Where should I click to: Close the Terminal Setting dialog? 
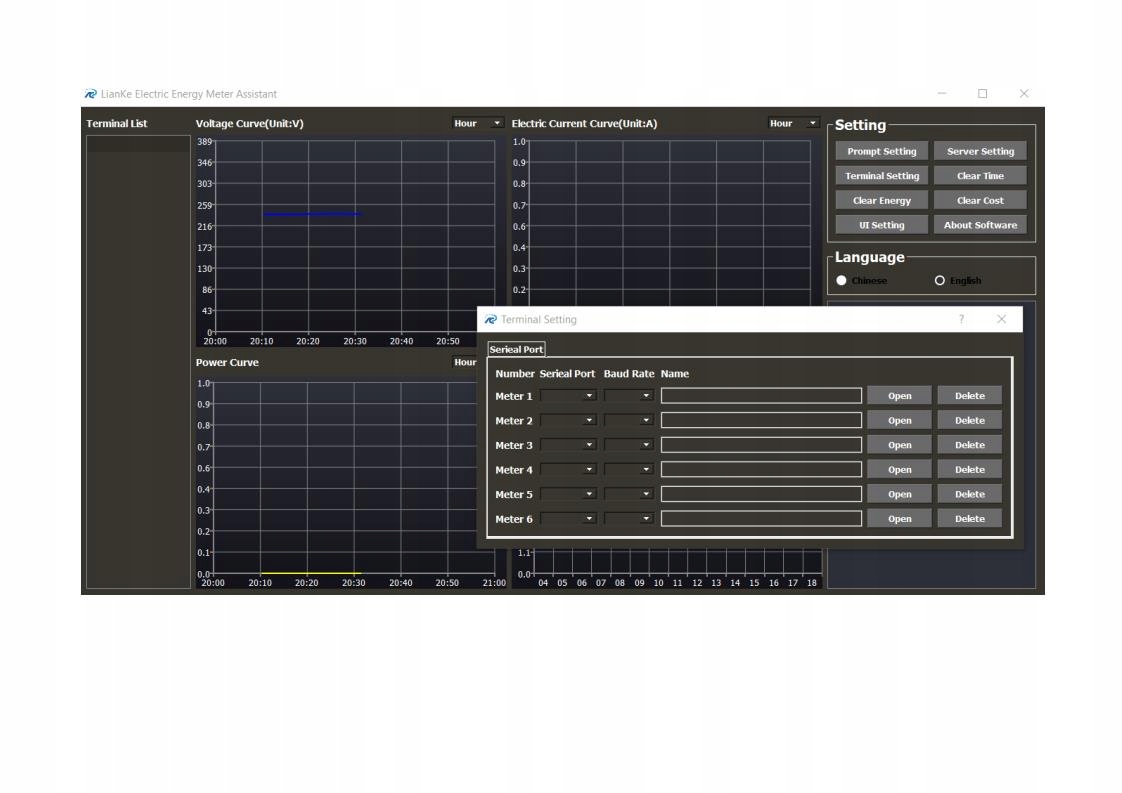(x=1001, y=319)
